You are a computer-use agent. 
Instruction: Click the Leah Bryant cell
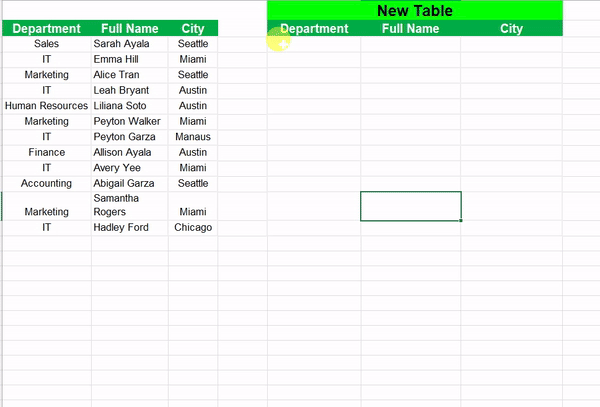(x=130, y=91)
